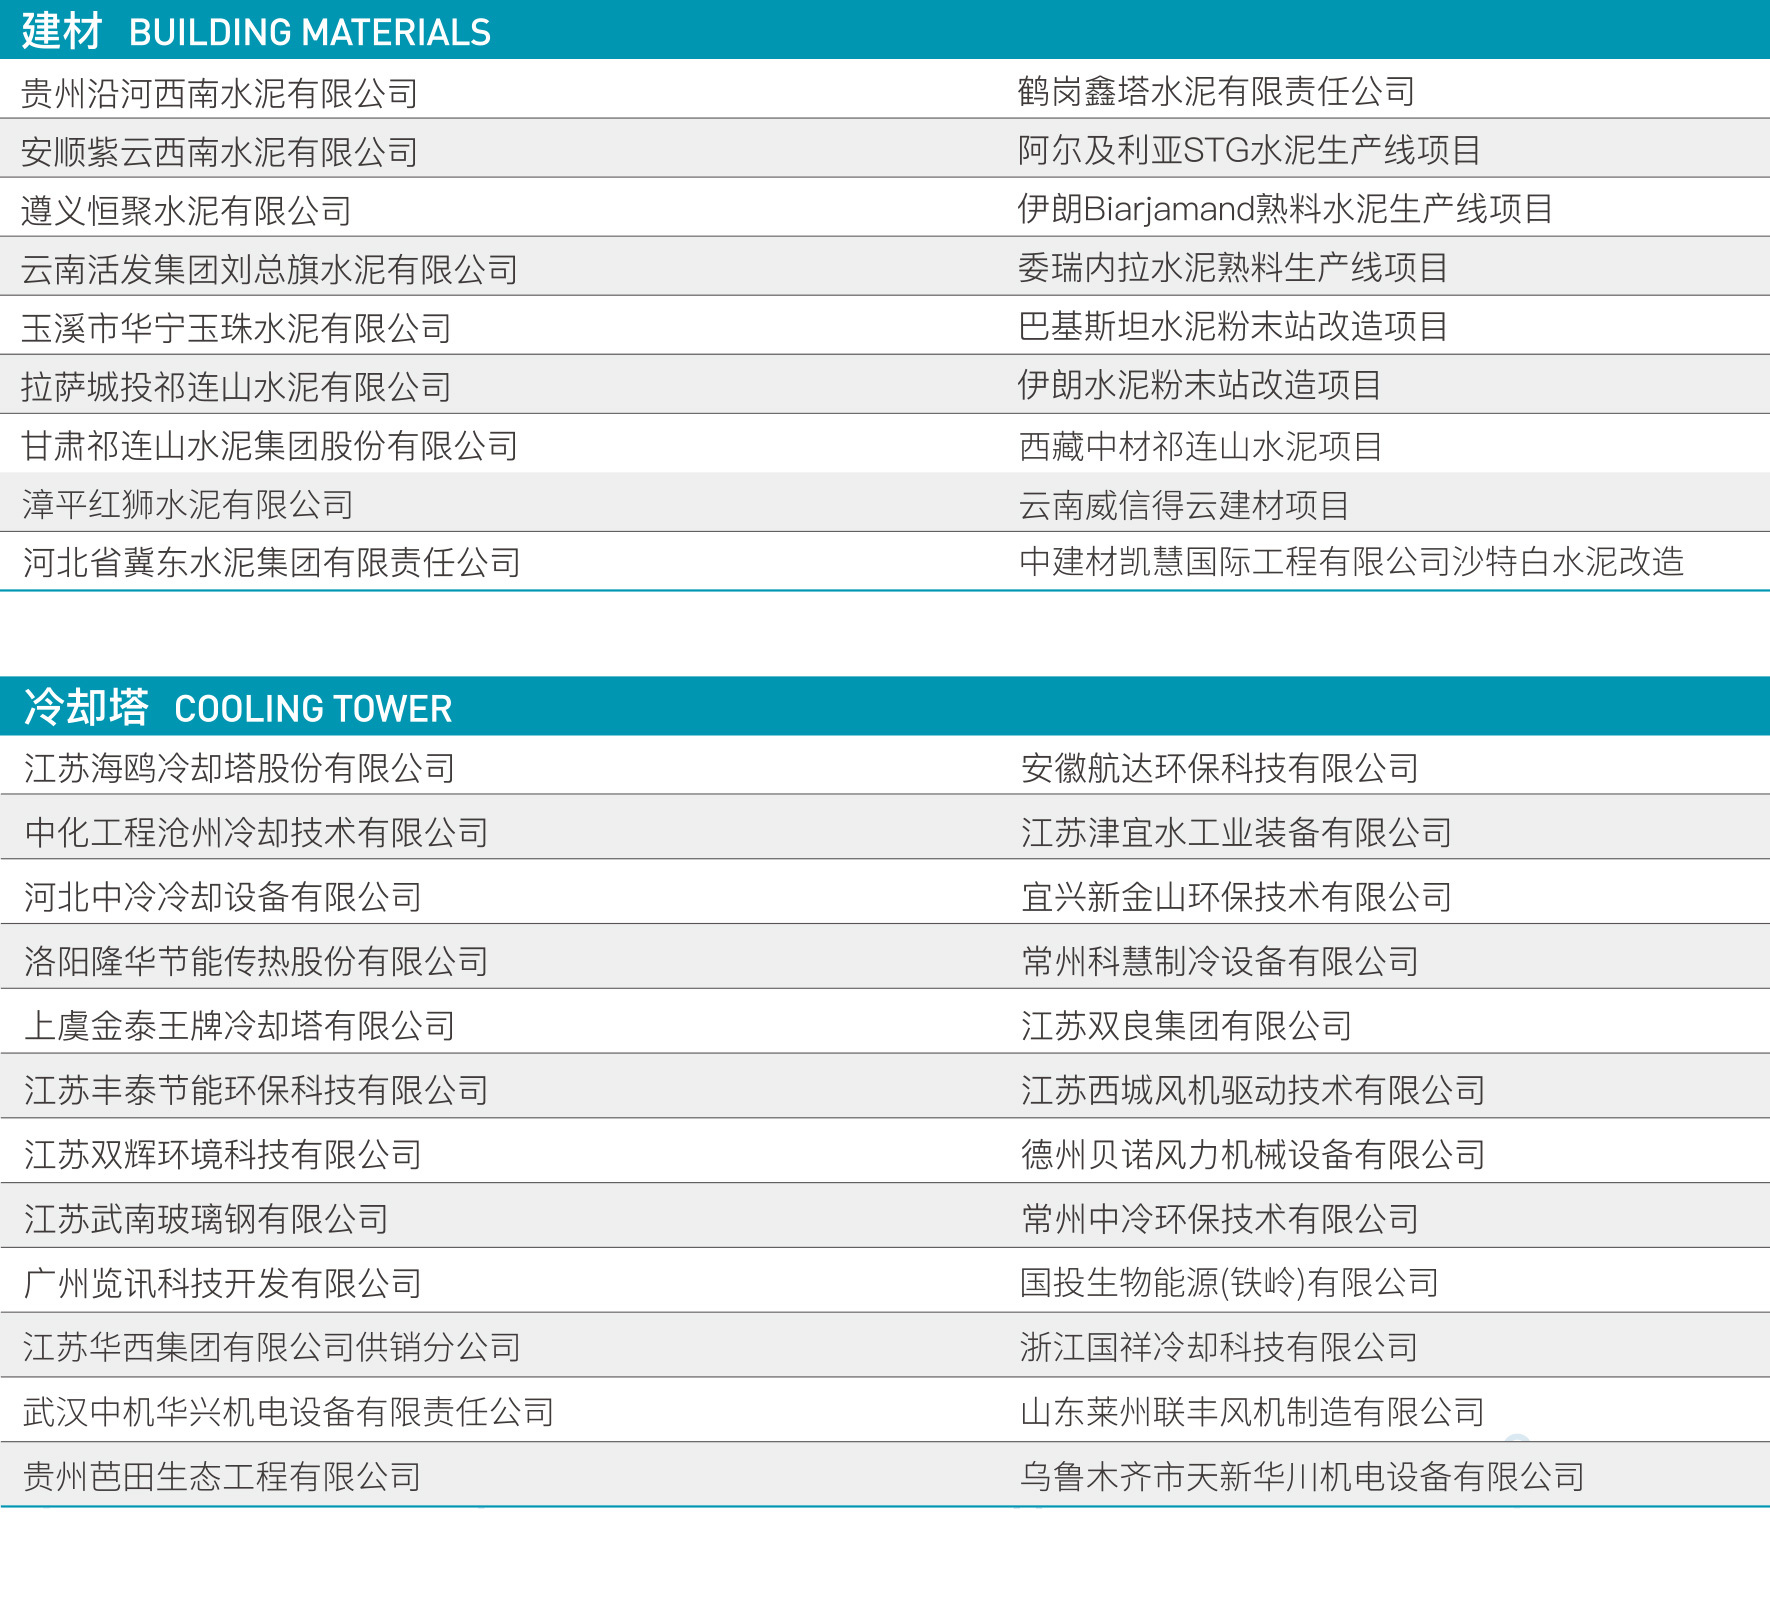
Task: Click 中建材凯慧国际工程有限公司沙特白水泥改造
Action: [1352, 561]
